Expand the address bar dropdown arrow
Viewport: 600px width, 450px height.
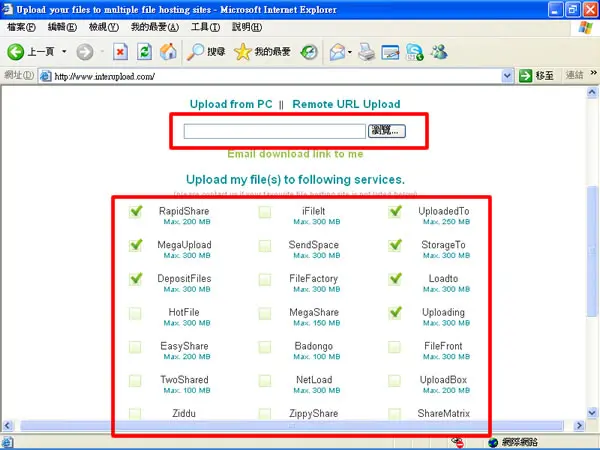pyautogui.click(x=507, y=76)
